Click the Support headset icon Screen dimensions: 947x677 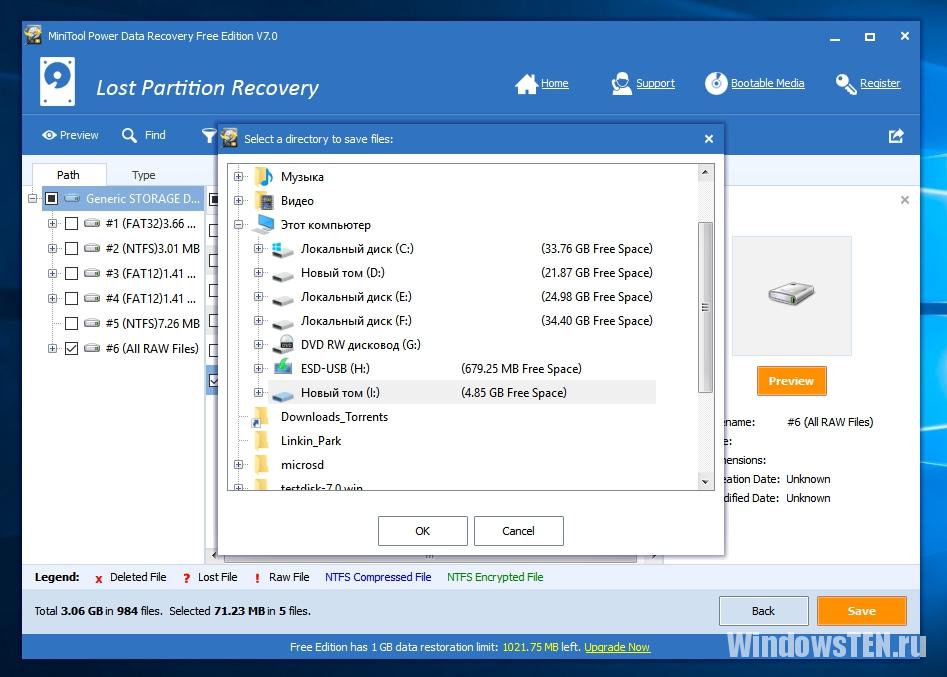pyautogui.click(x=621, y=84)
